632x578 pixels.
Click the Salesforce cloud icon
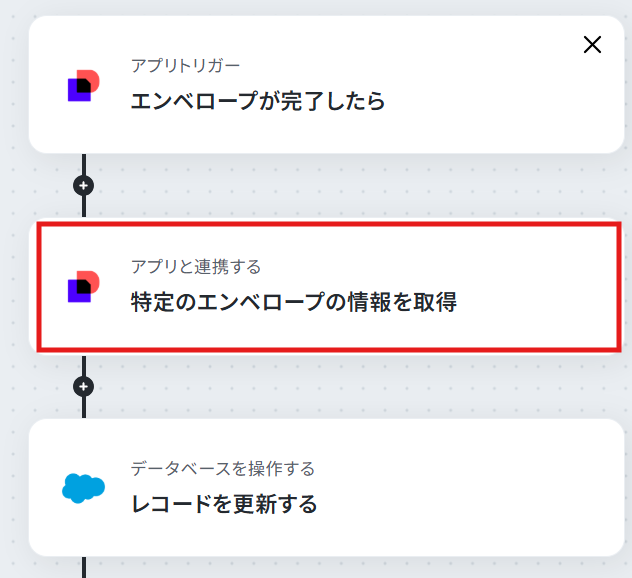point(83,488)
